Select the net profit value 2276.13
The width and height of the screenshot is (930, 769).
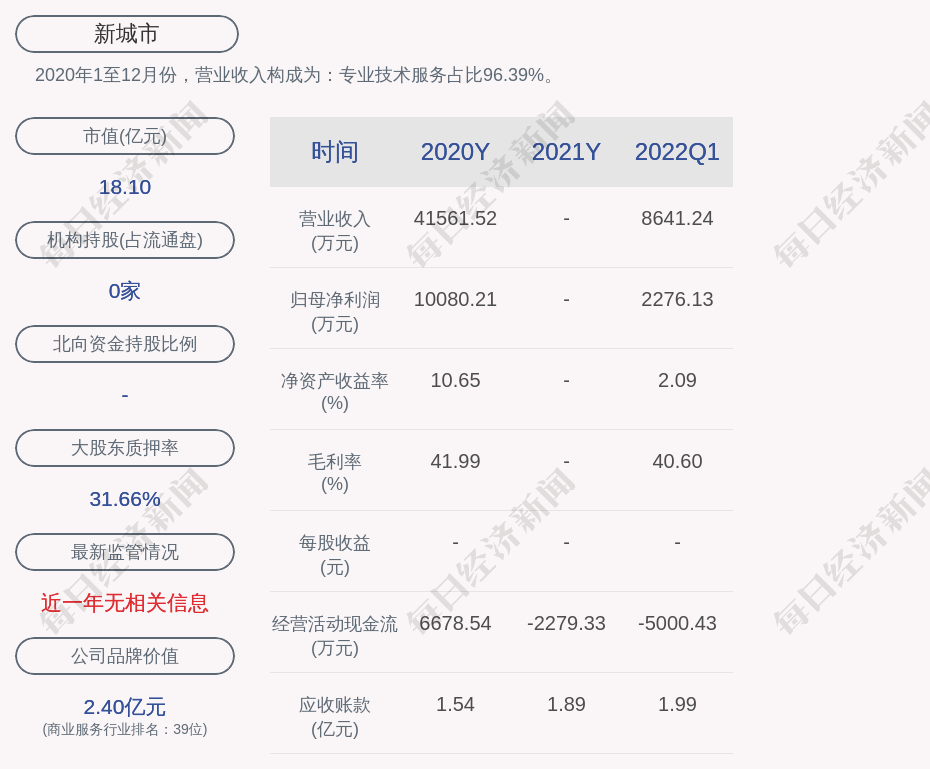tap(677, 299)
